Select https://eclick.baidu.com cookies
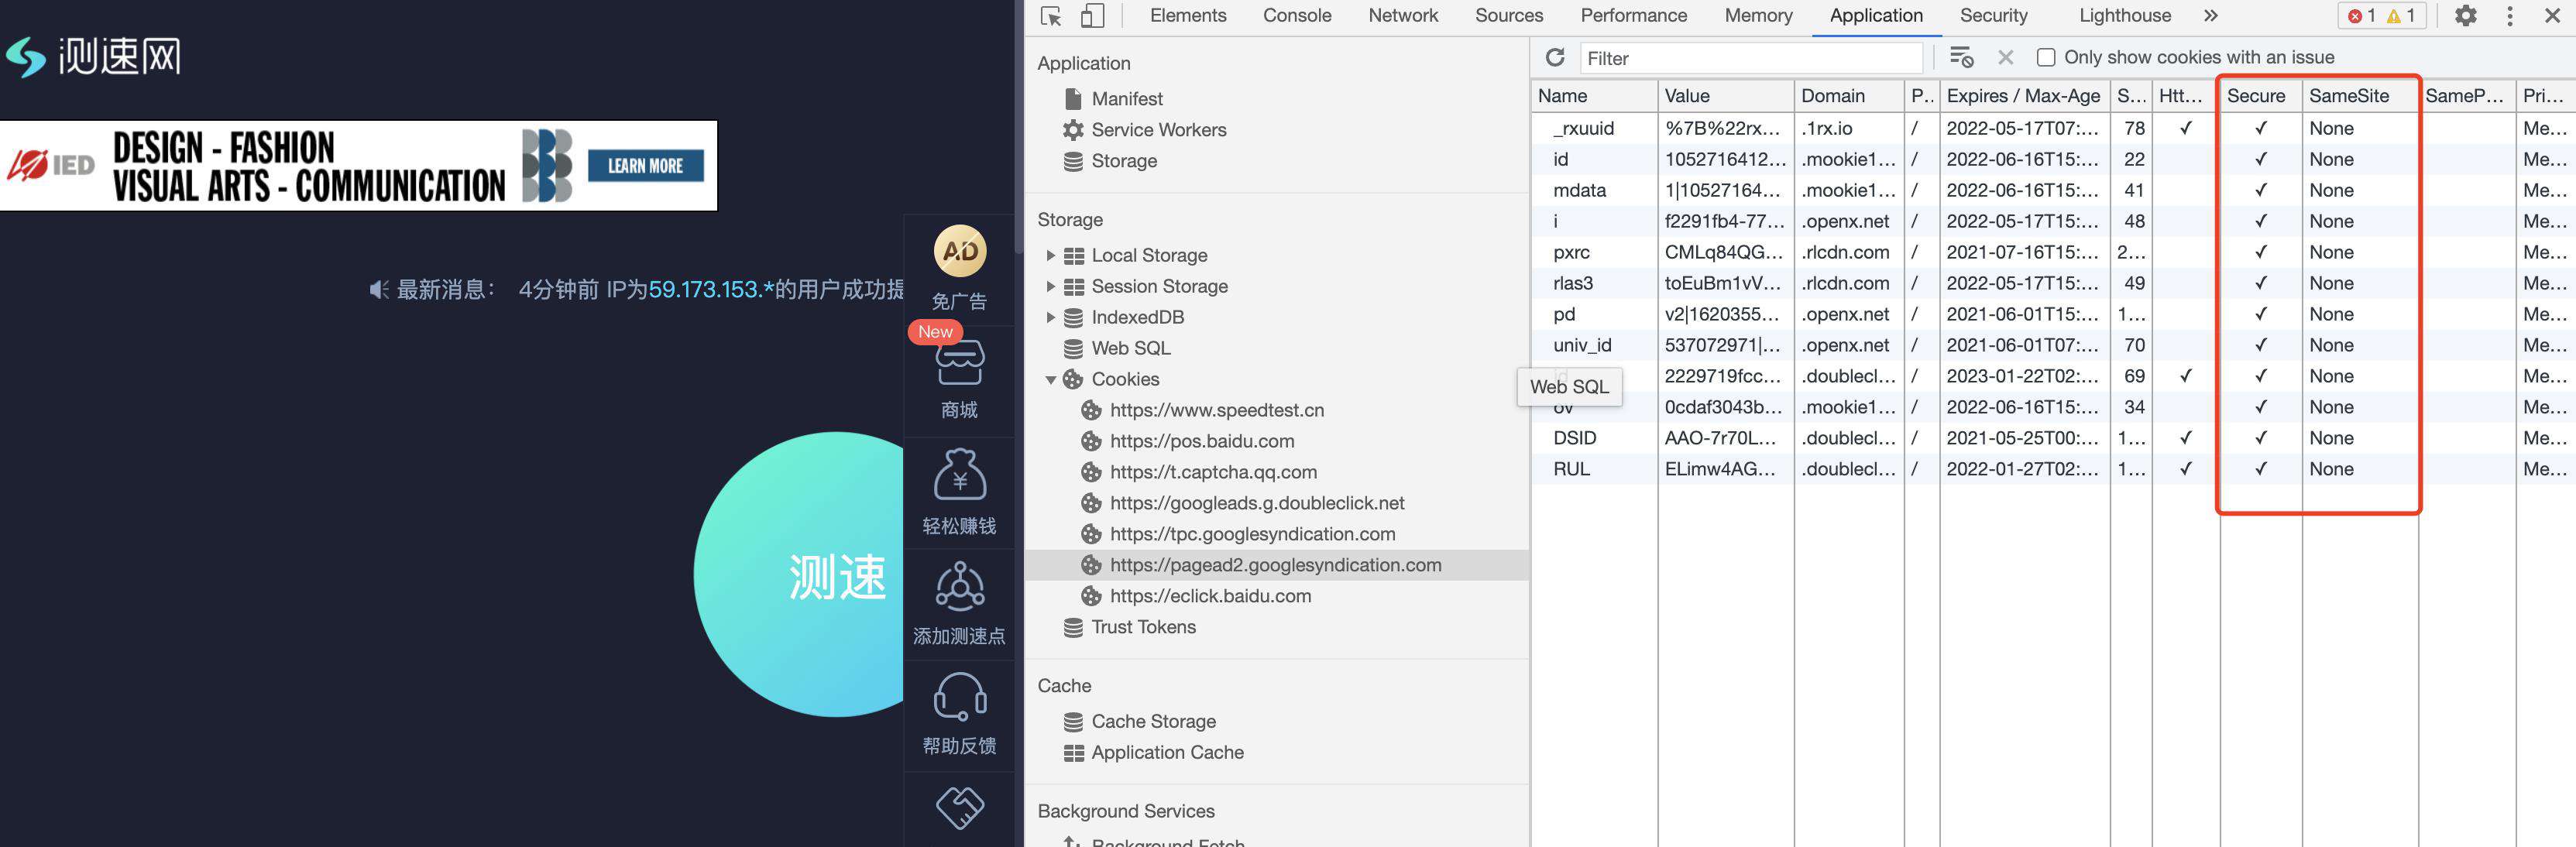Image resolution: width=2576 pixels, height=847 pixels. pos(1210,596)
